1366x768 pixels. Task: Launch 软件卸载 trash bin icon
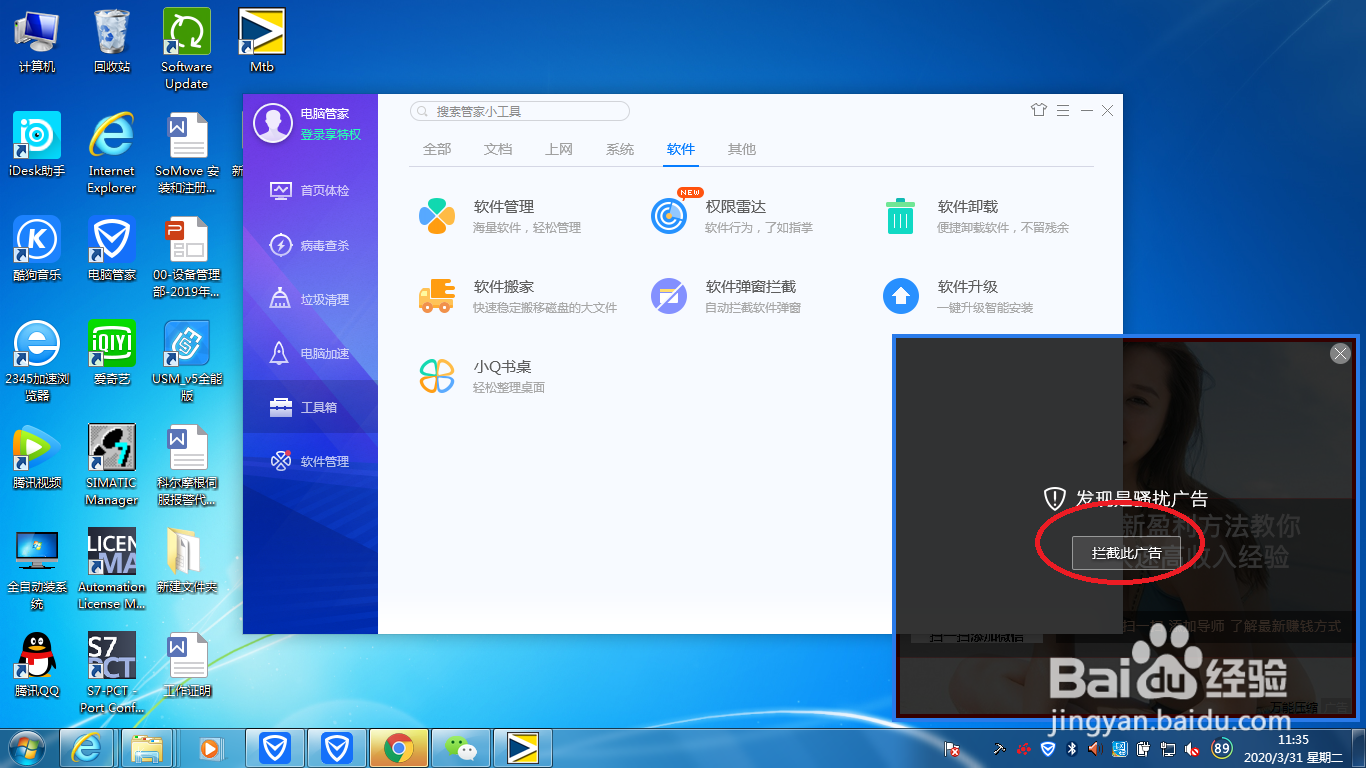pyautogui.click(x=900, y=216)
